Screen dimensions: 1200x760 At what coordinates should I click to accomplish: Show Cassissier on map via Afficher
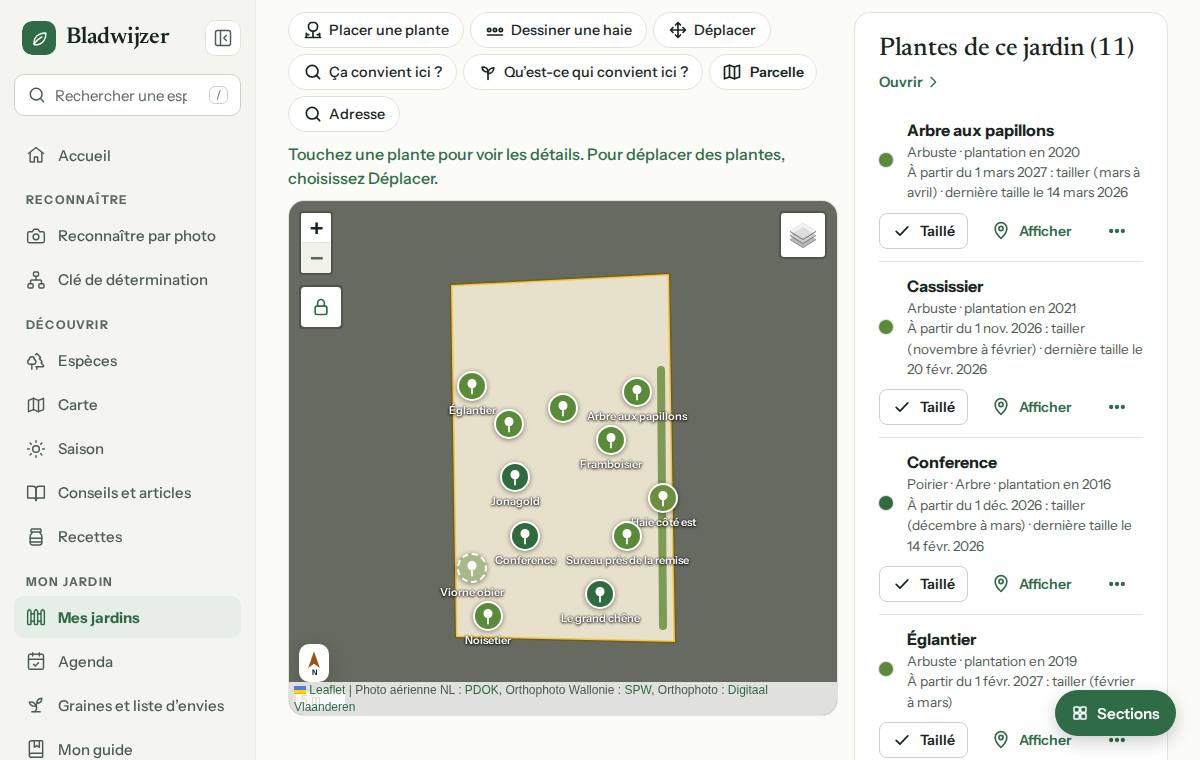(x=1032, y=407)
